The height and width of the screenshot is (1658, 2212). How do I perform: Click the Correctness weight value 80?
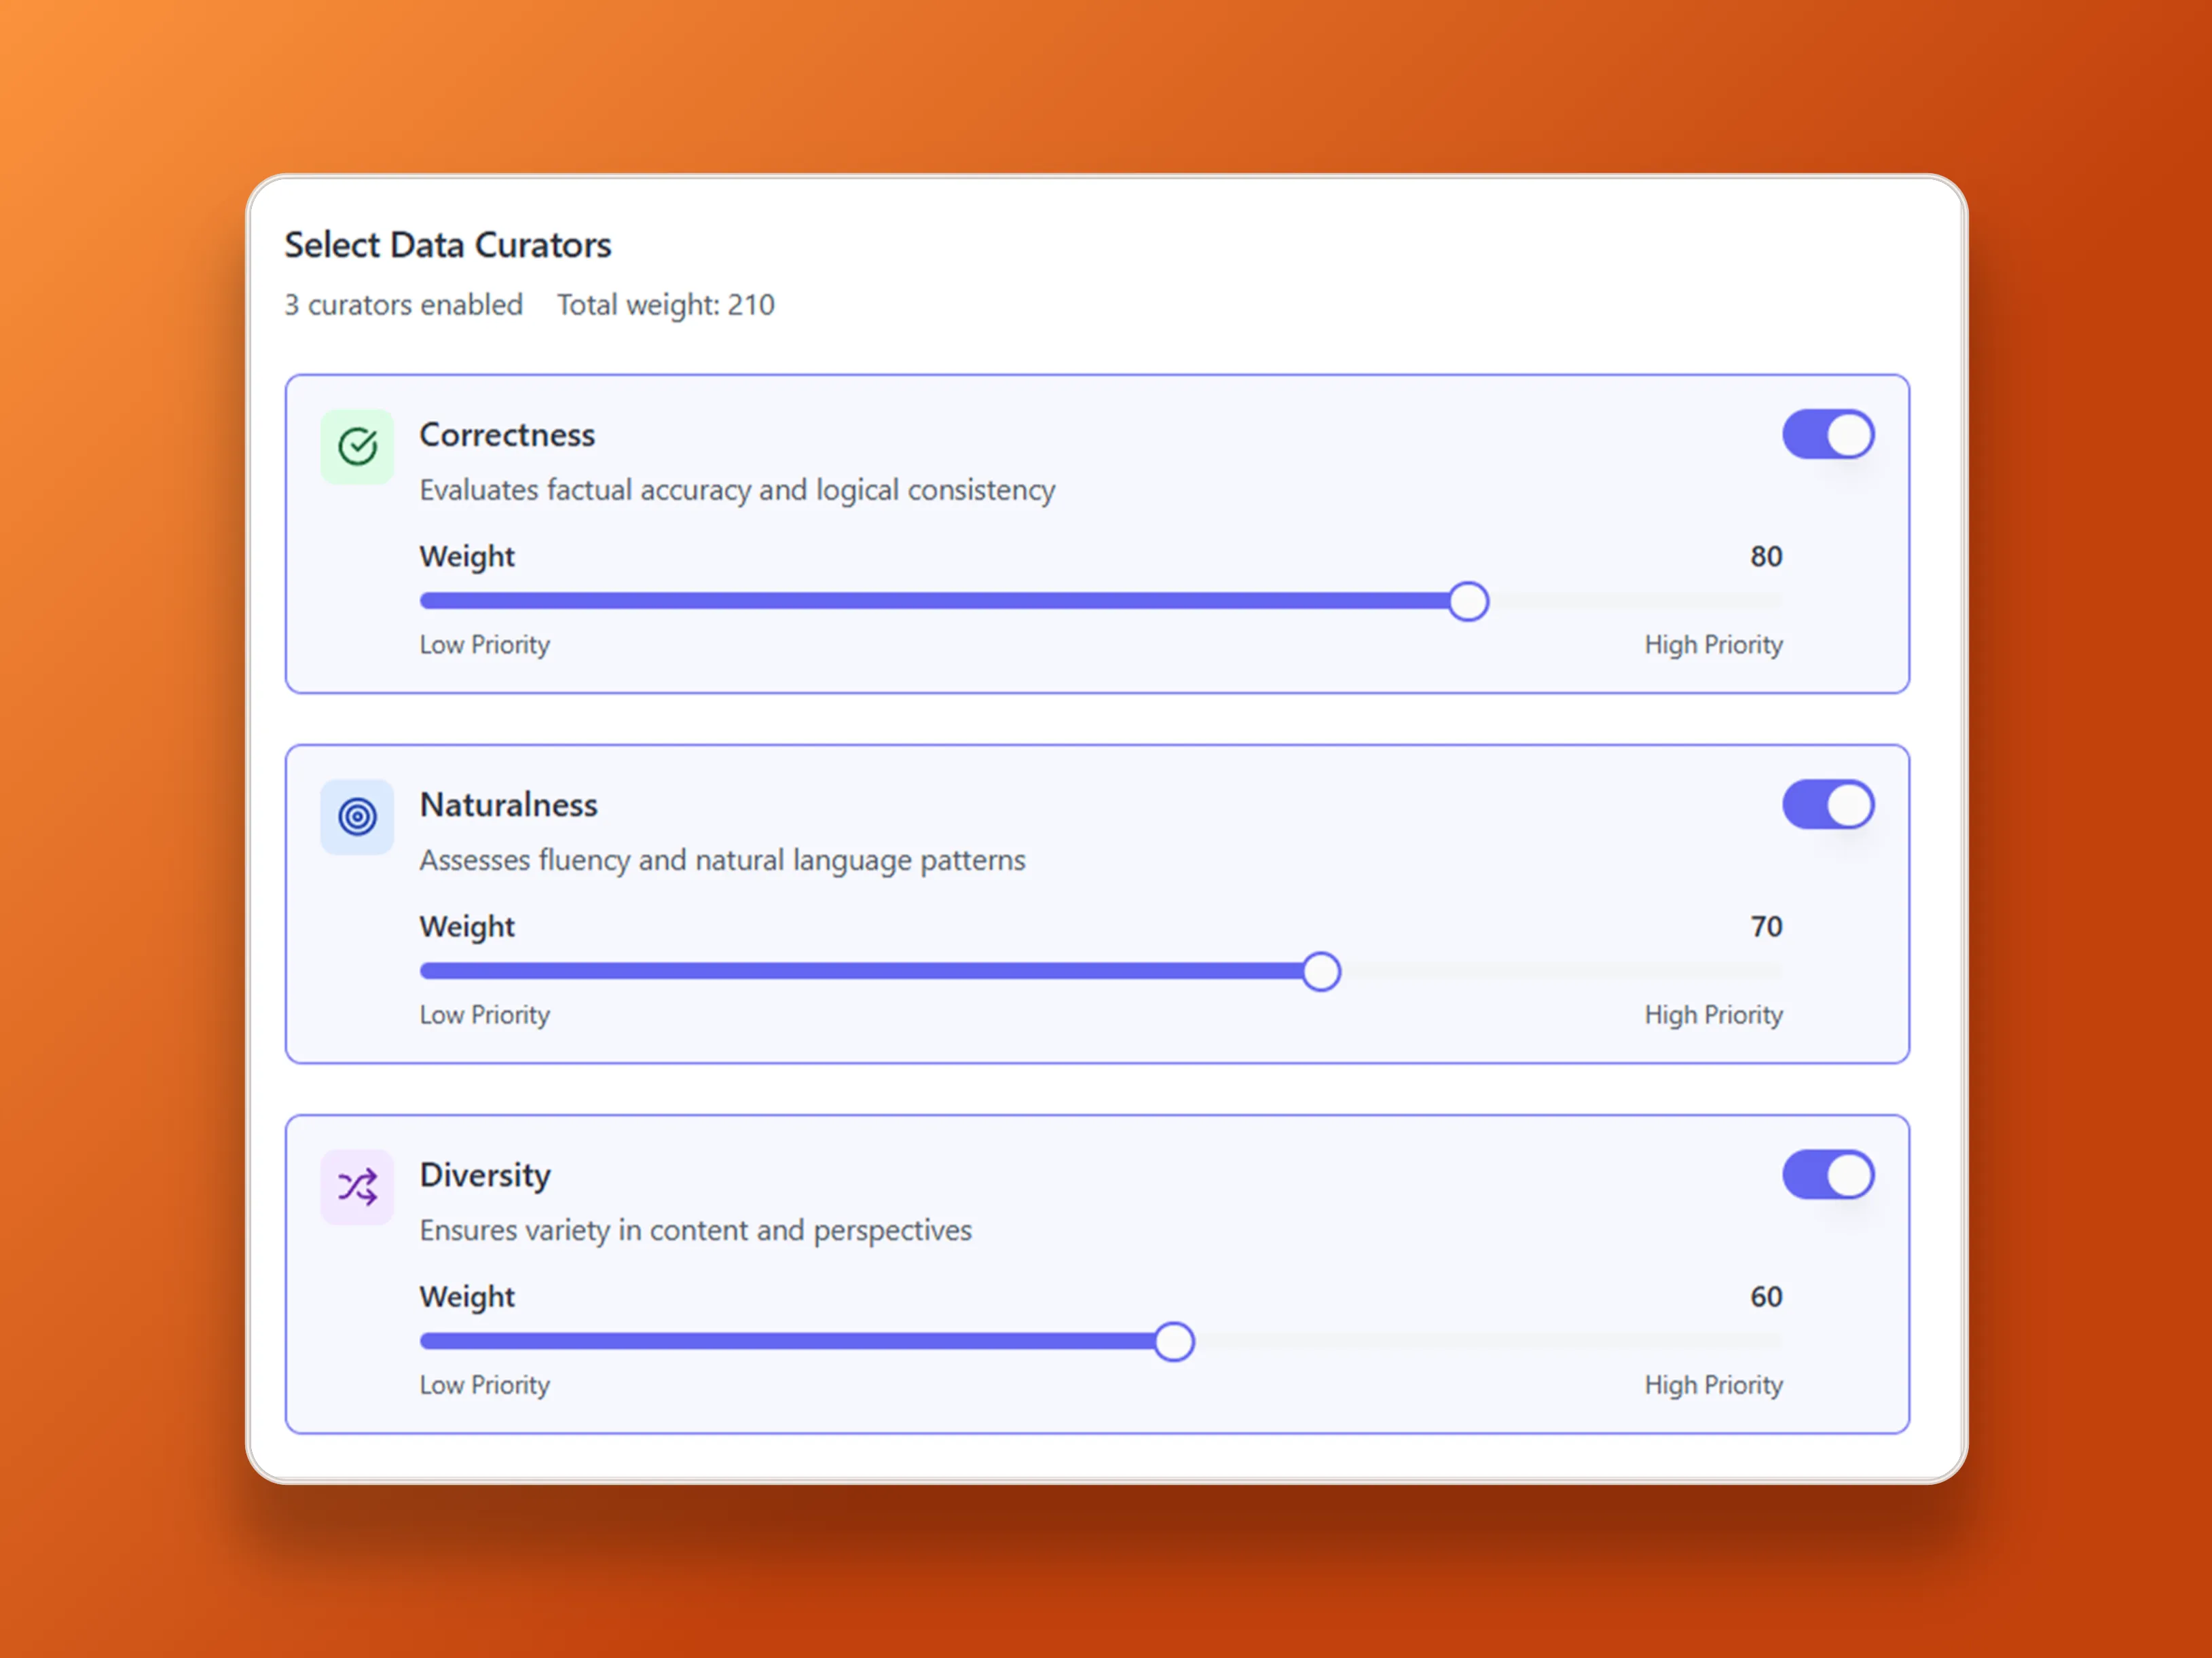[x=1766, y=556]
